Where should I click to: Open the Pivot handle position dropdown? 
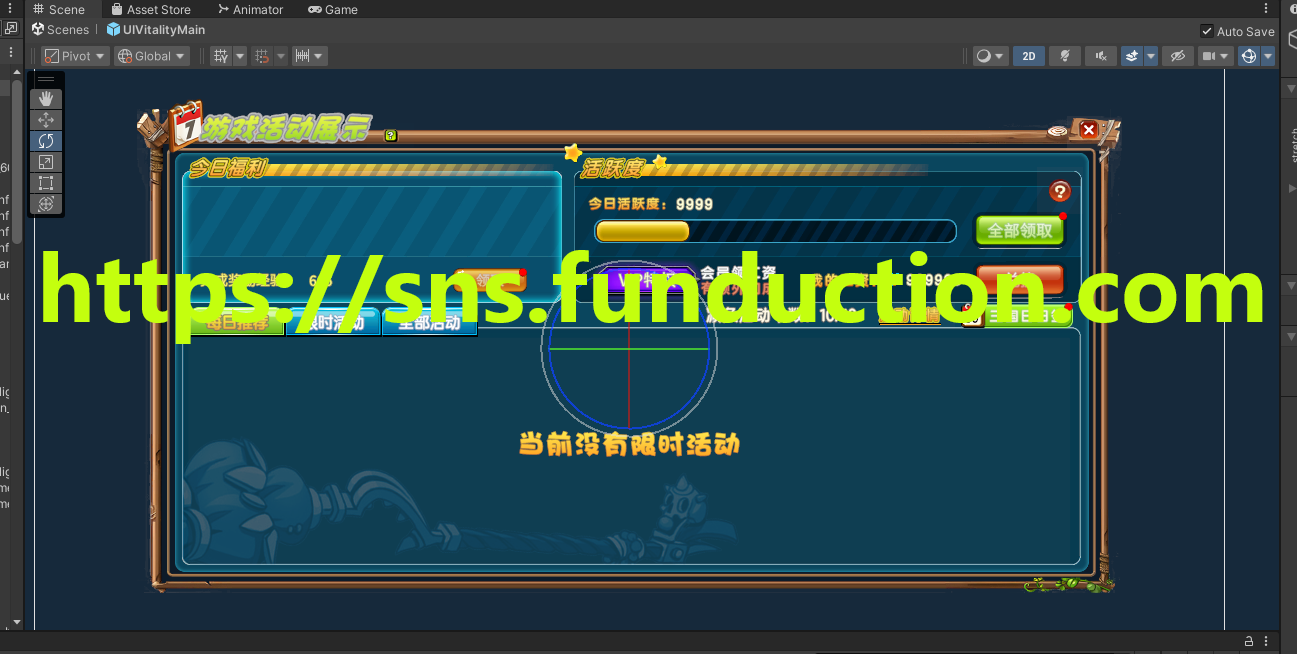[74, 56]
